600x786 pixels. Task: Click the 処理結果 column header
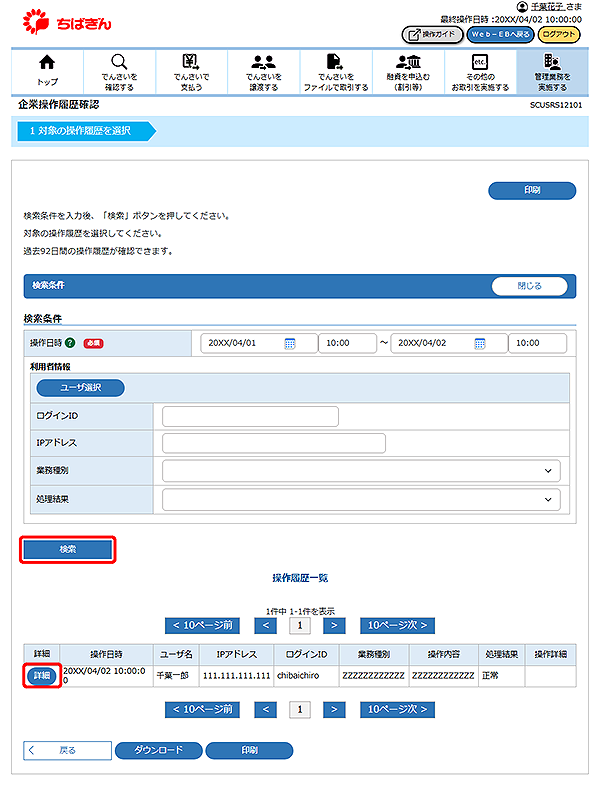click(x=502, y=655)
